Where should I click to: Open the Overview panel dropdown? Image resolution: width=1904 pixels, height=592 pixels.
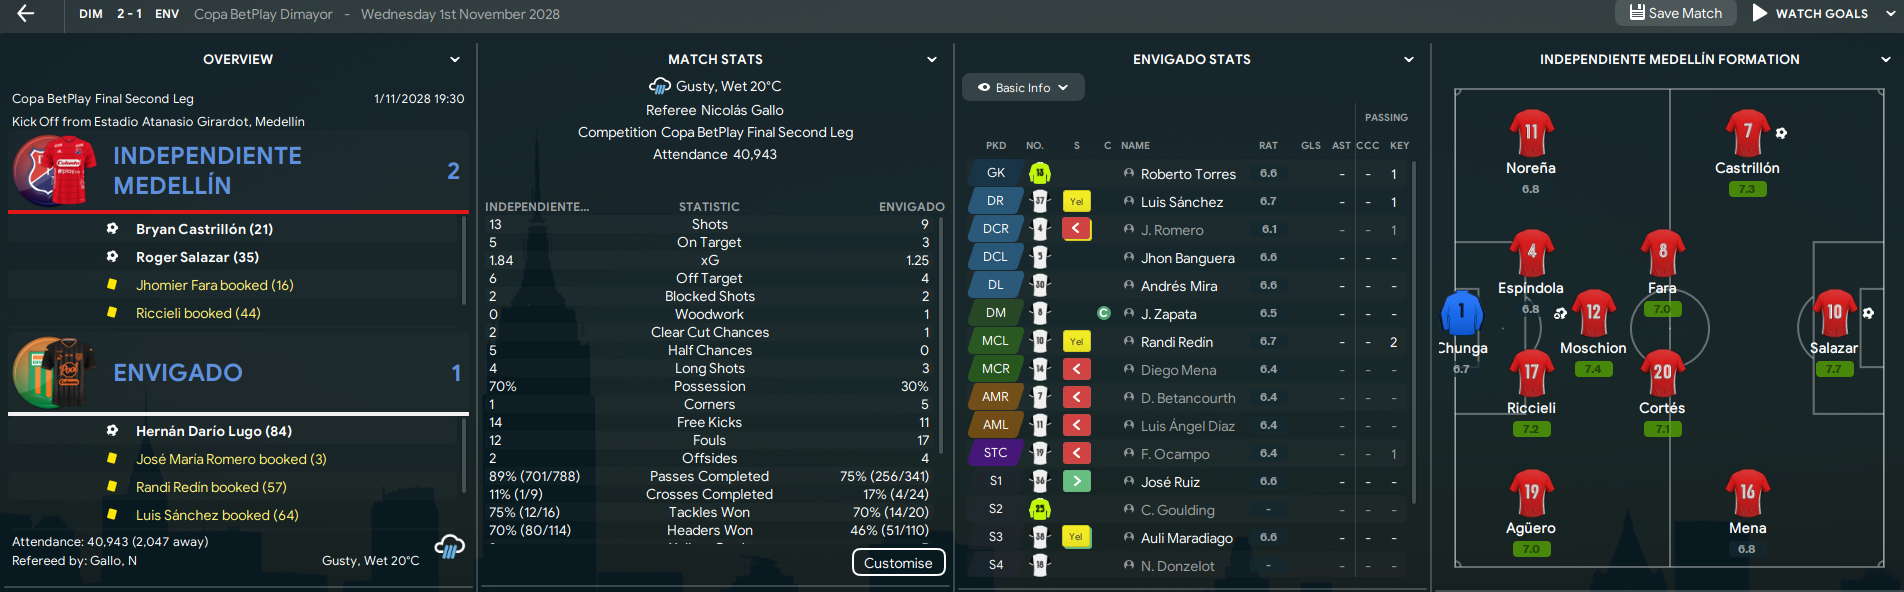(x=455, y=60)
